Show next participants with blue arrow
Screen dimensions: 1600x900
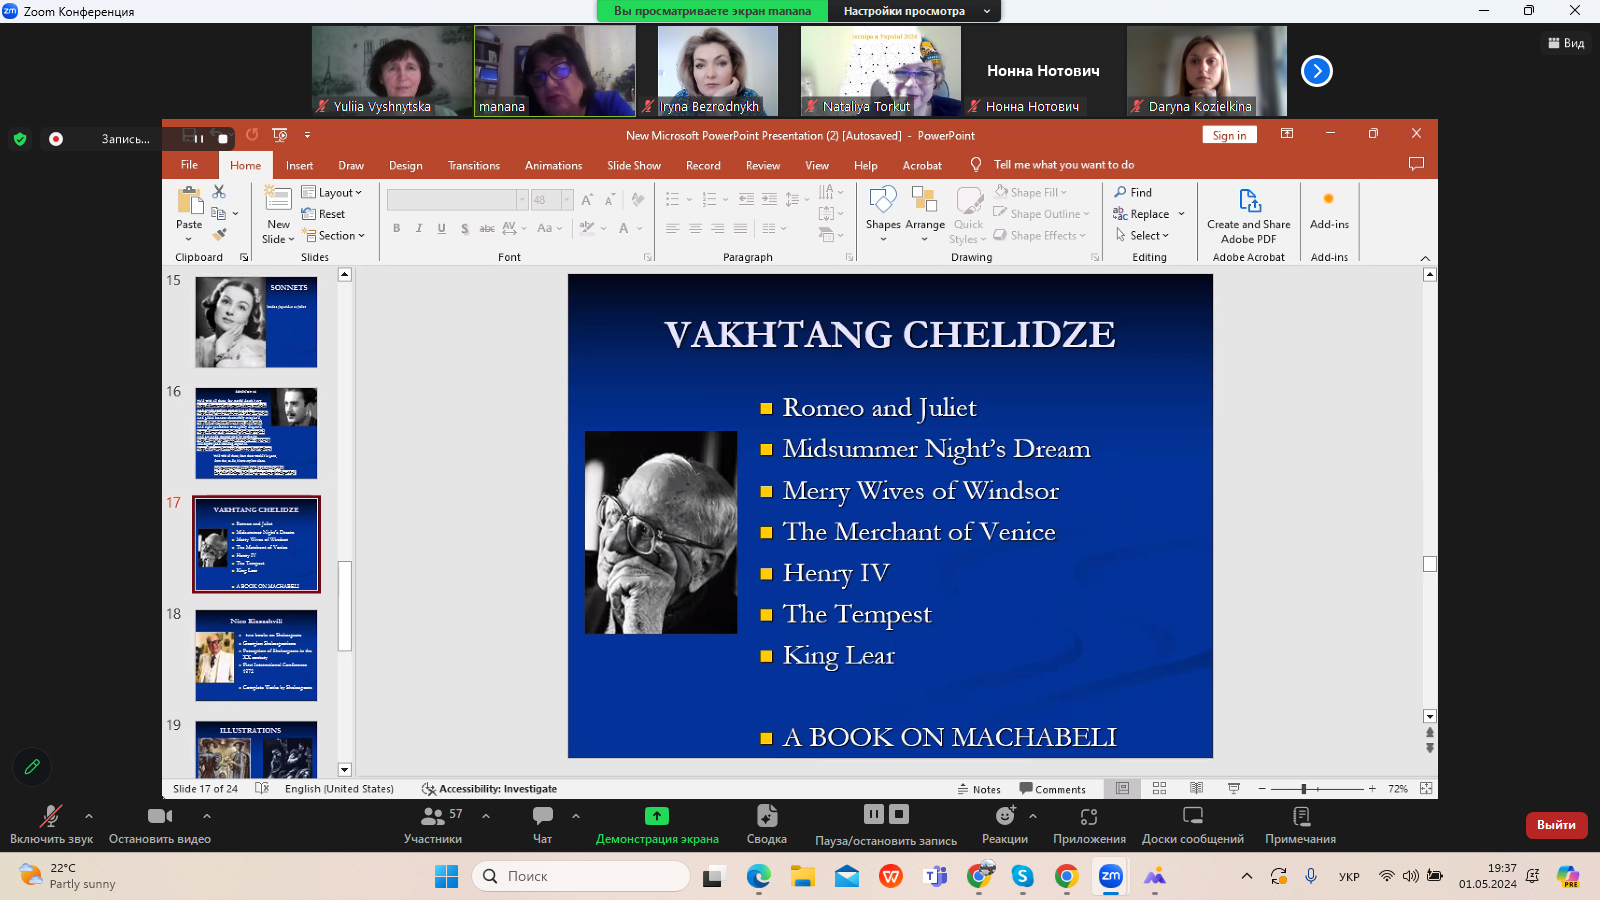click(x=1316, y=71)
